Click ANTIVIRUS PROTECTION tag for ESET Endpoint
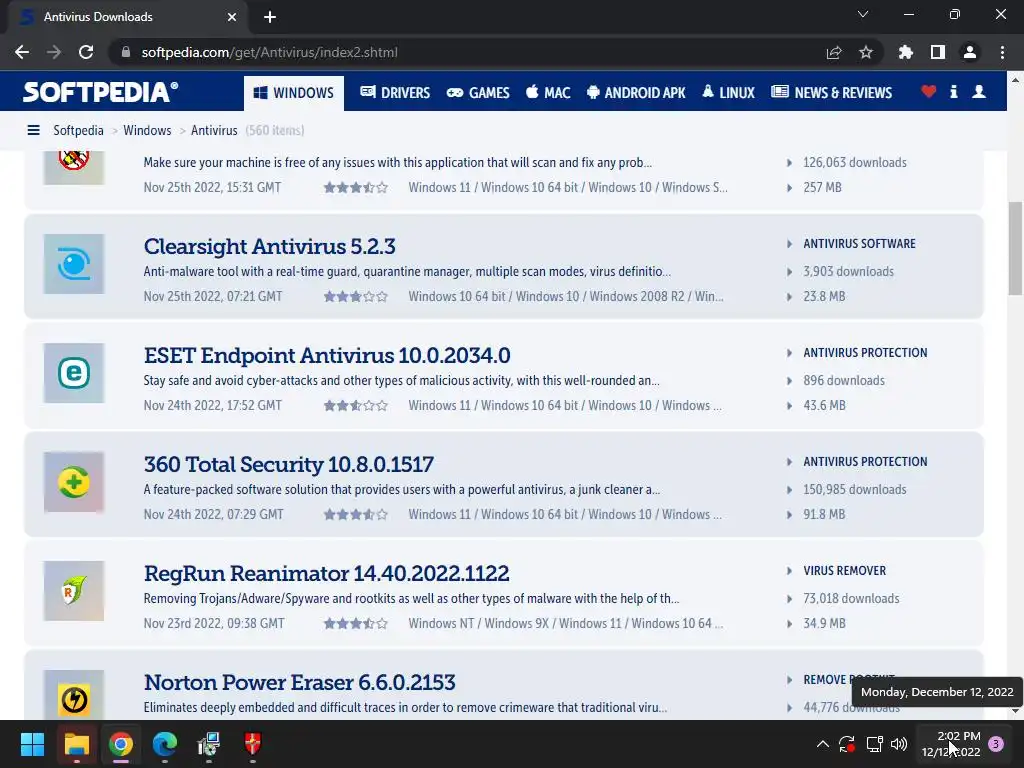The width and height of the screenshot is (1024, 768). click(x=865, y=353)
